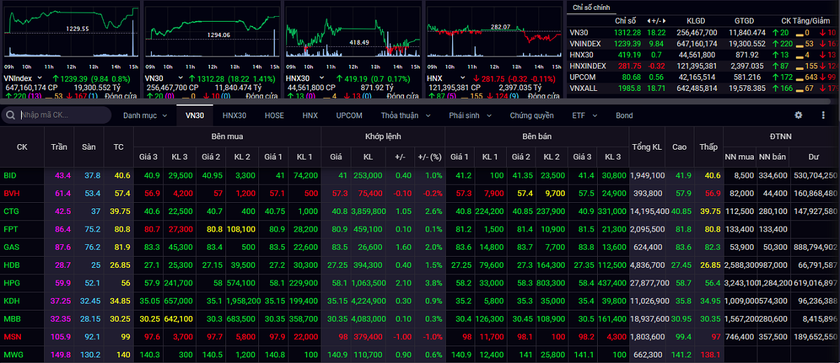Click the Nhập mã CK search field
Viewport: 840px width, 363px height.
pyautogui.click(x=59, y=115)
